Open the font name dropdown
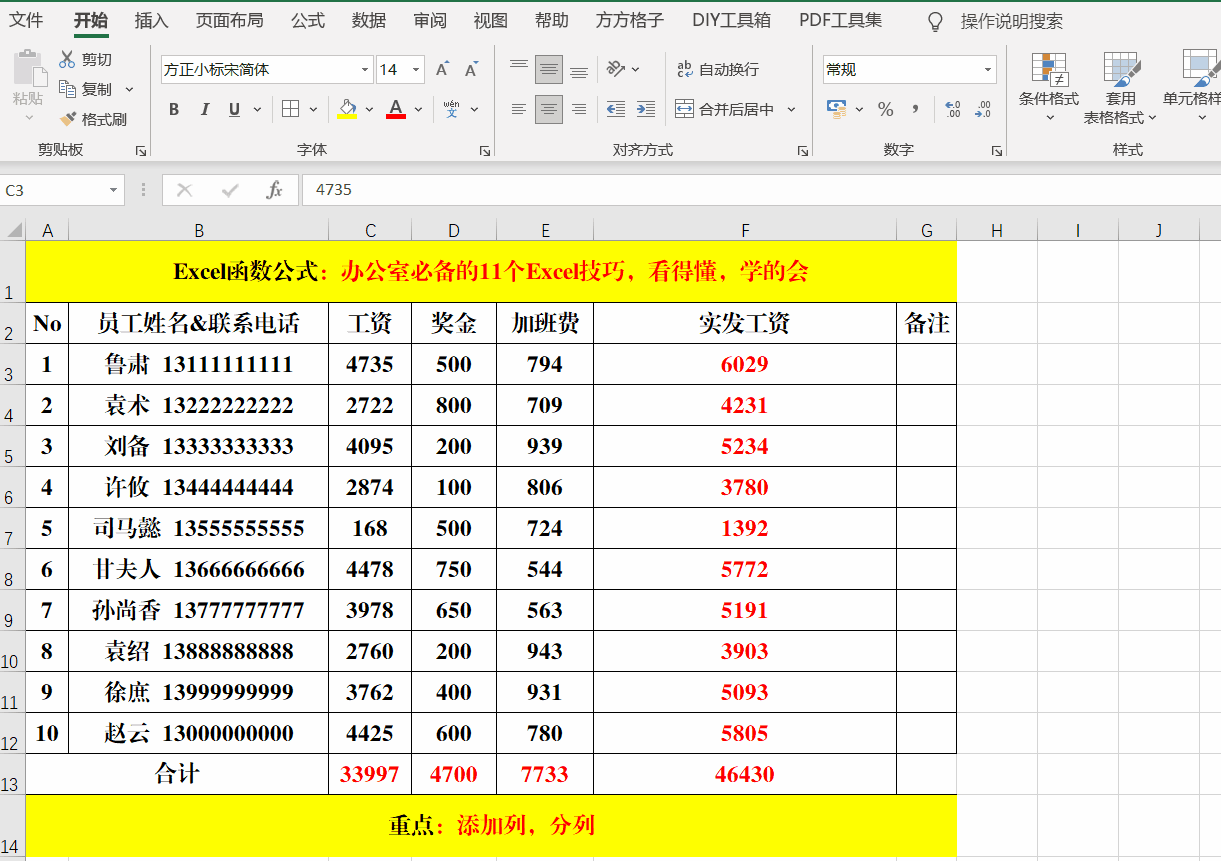Image resolution: width=1221 pixels, height=861 pixels. (365, 70)
